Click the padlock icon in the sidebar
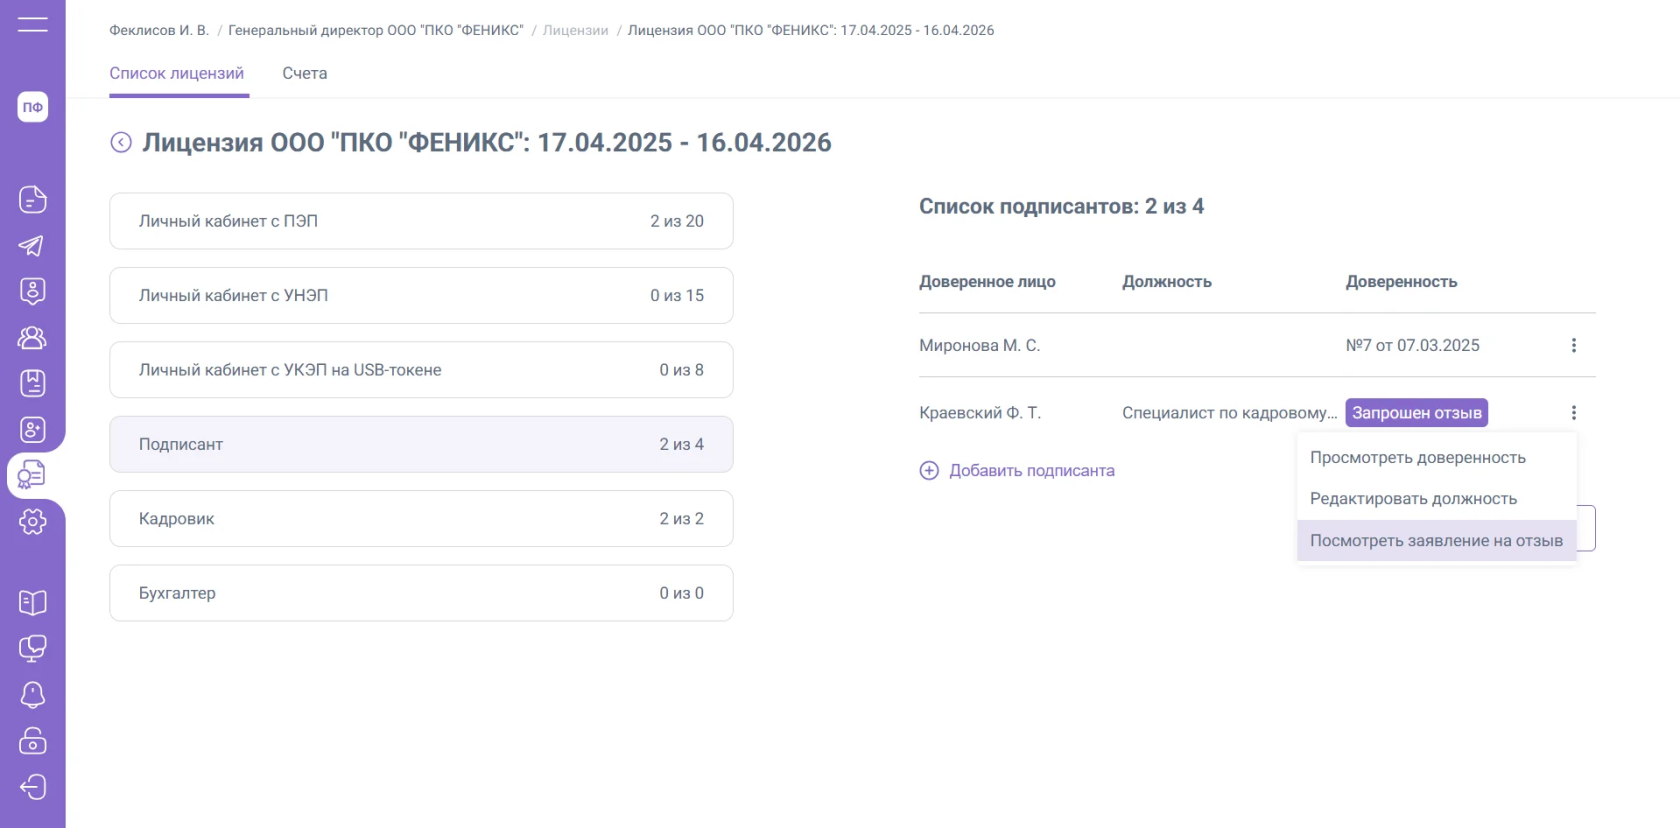The width and height of the screenshot is (1680, 828). pos(32,741)
